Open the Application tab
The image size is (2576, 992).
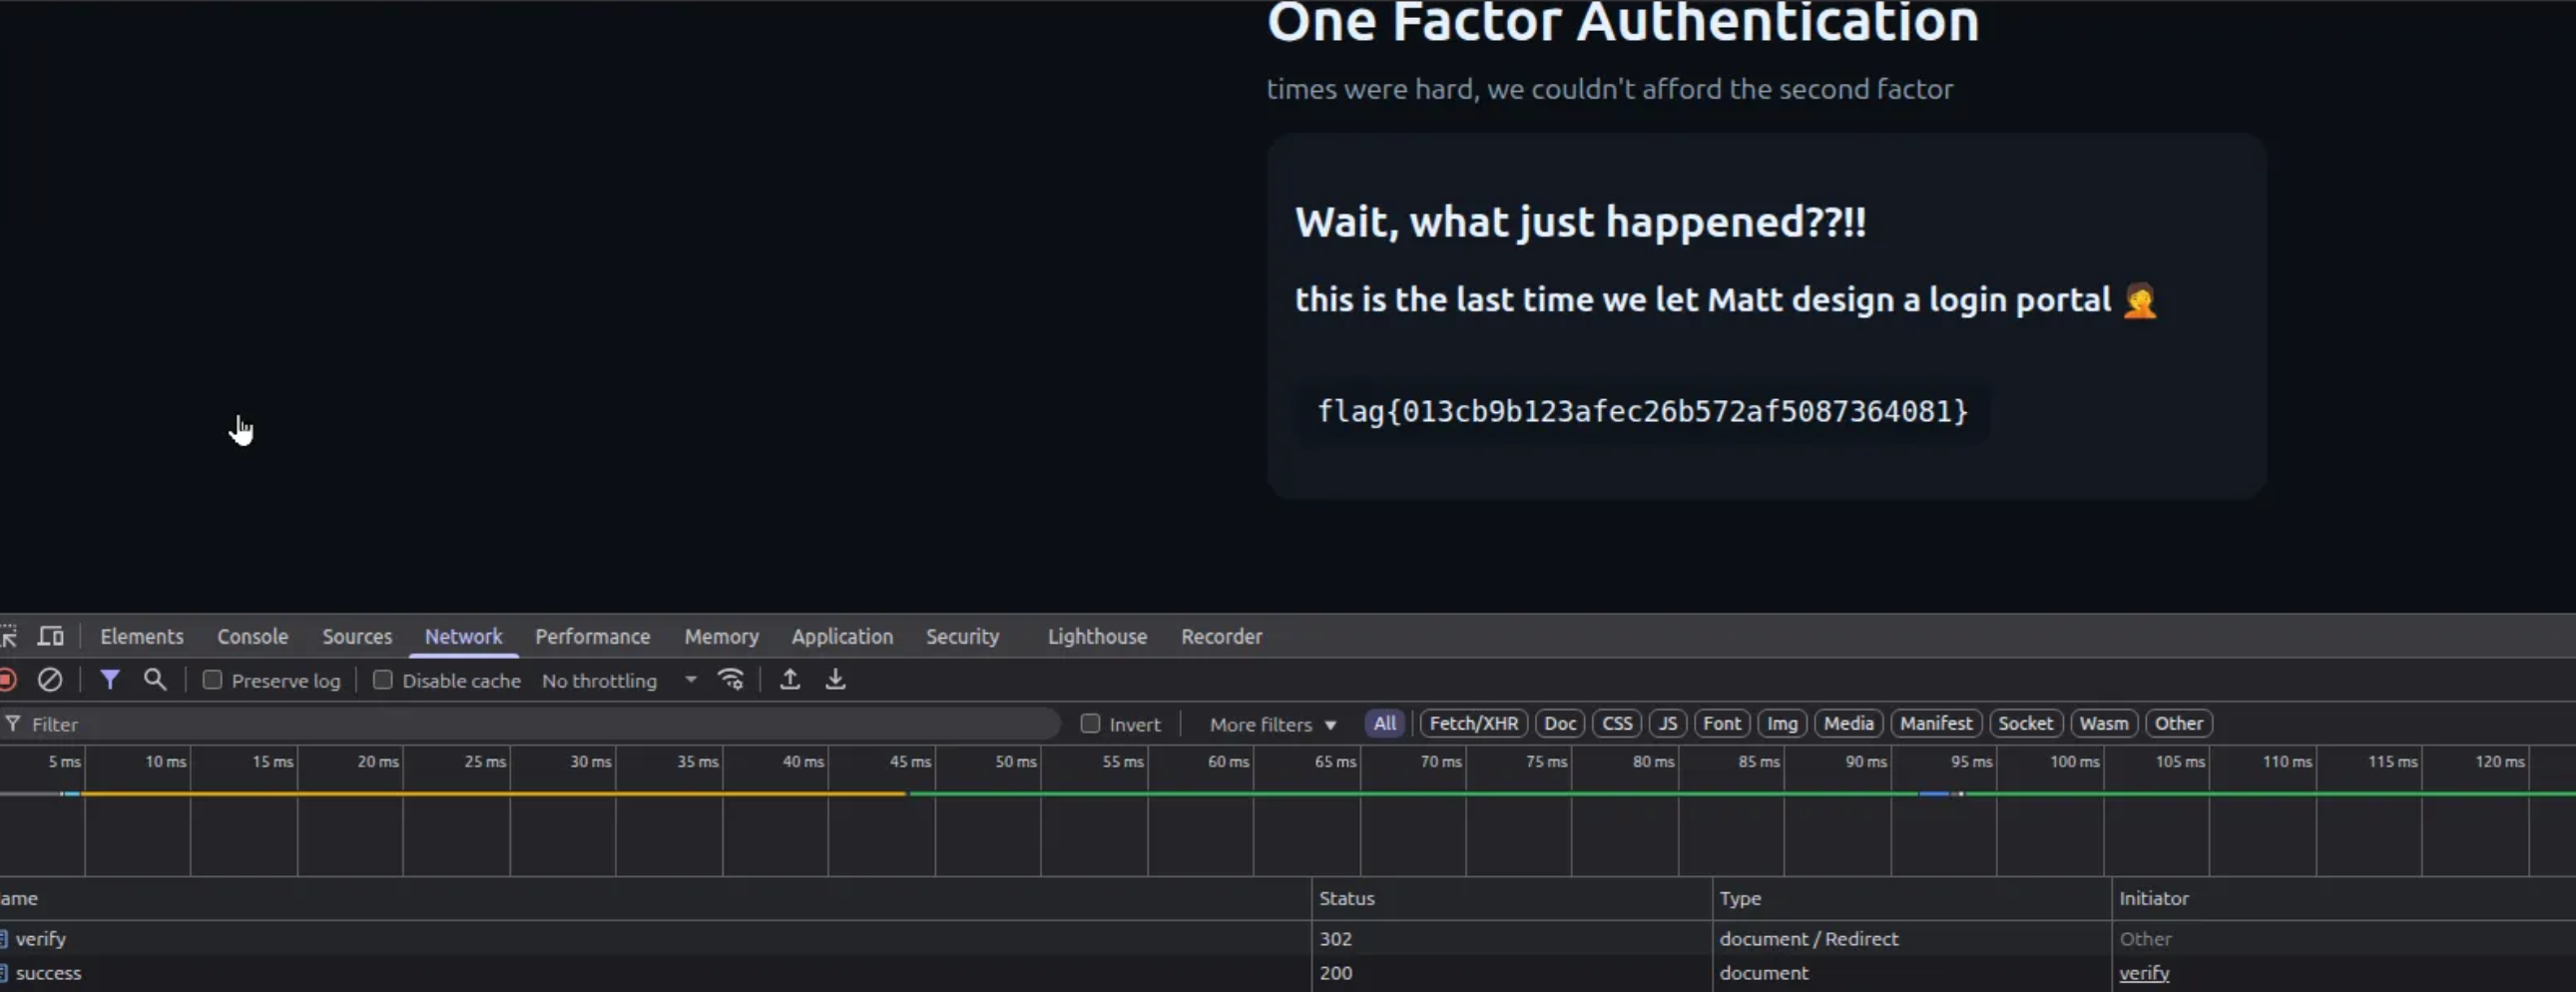click(x=841, y=636)
